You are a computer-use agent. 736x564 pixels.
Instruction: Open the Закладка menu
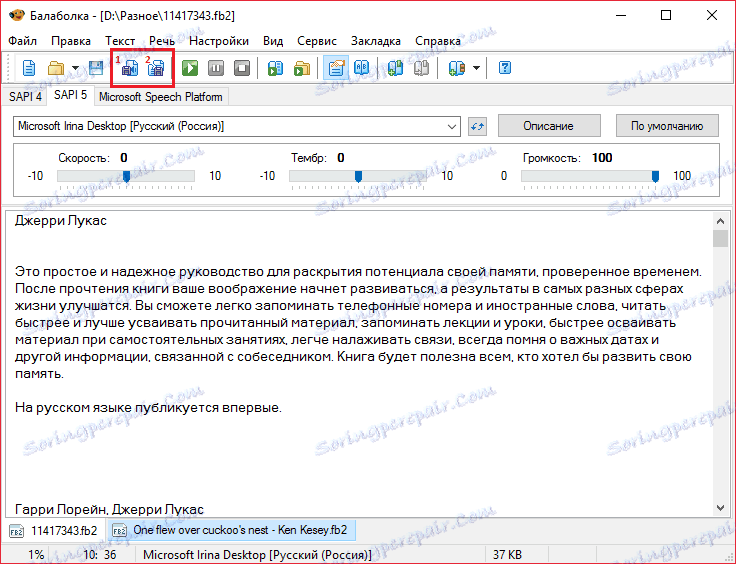click(376, 41)
